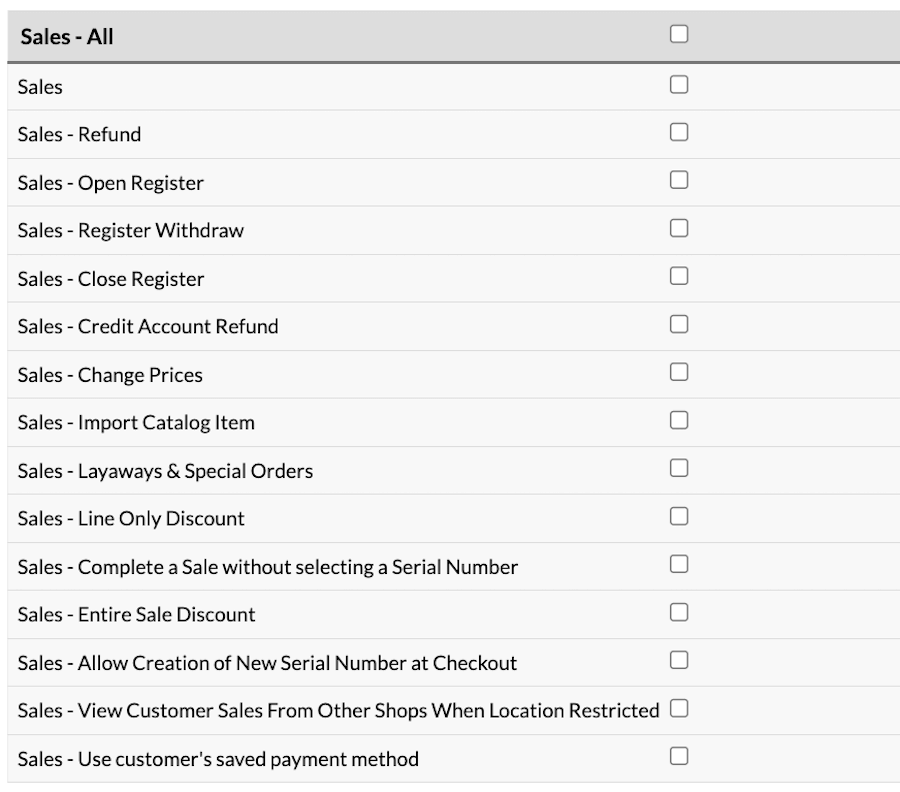Tick Layaways & Special Orders checkbox

coord(679,468)
